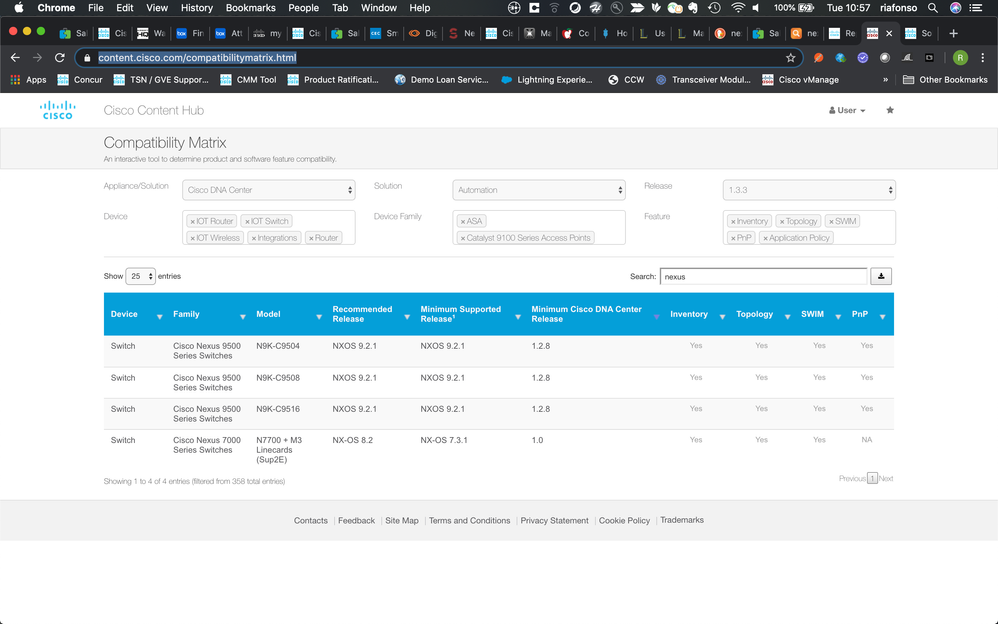Go back with the browser back arrow
998x624 pixels.
pyautogui.click(x=15, y=58)
